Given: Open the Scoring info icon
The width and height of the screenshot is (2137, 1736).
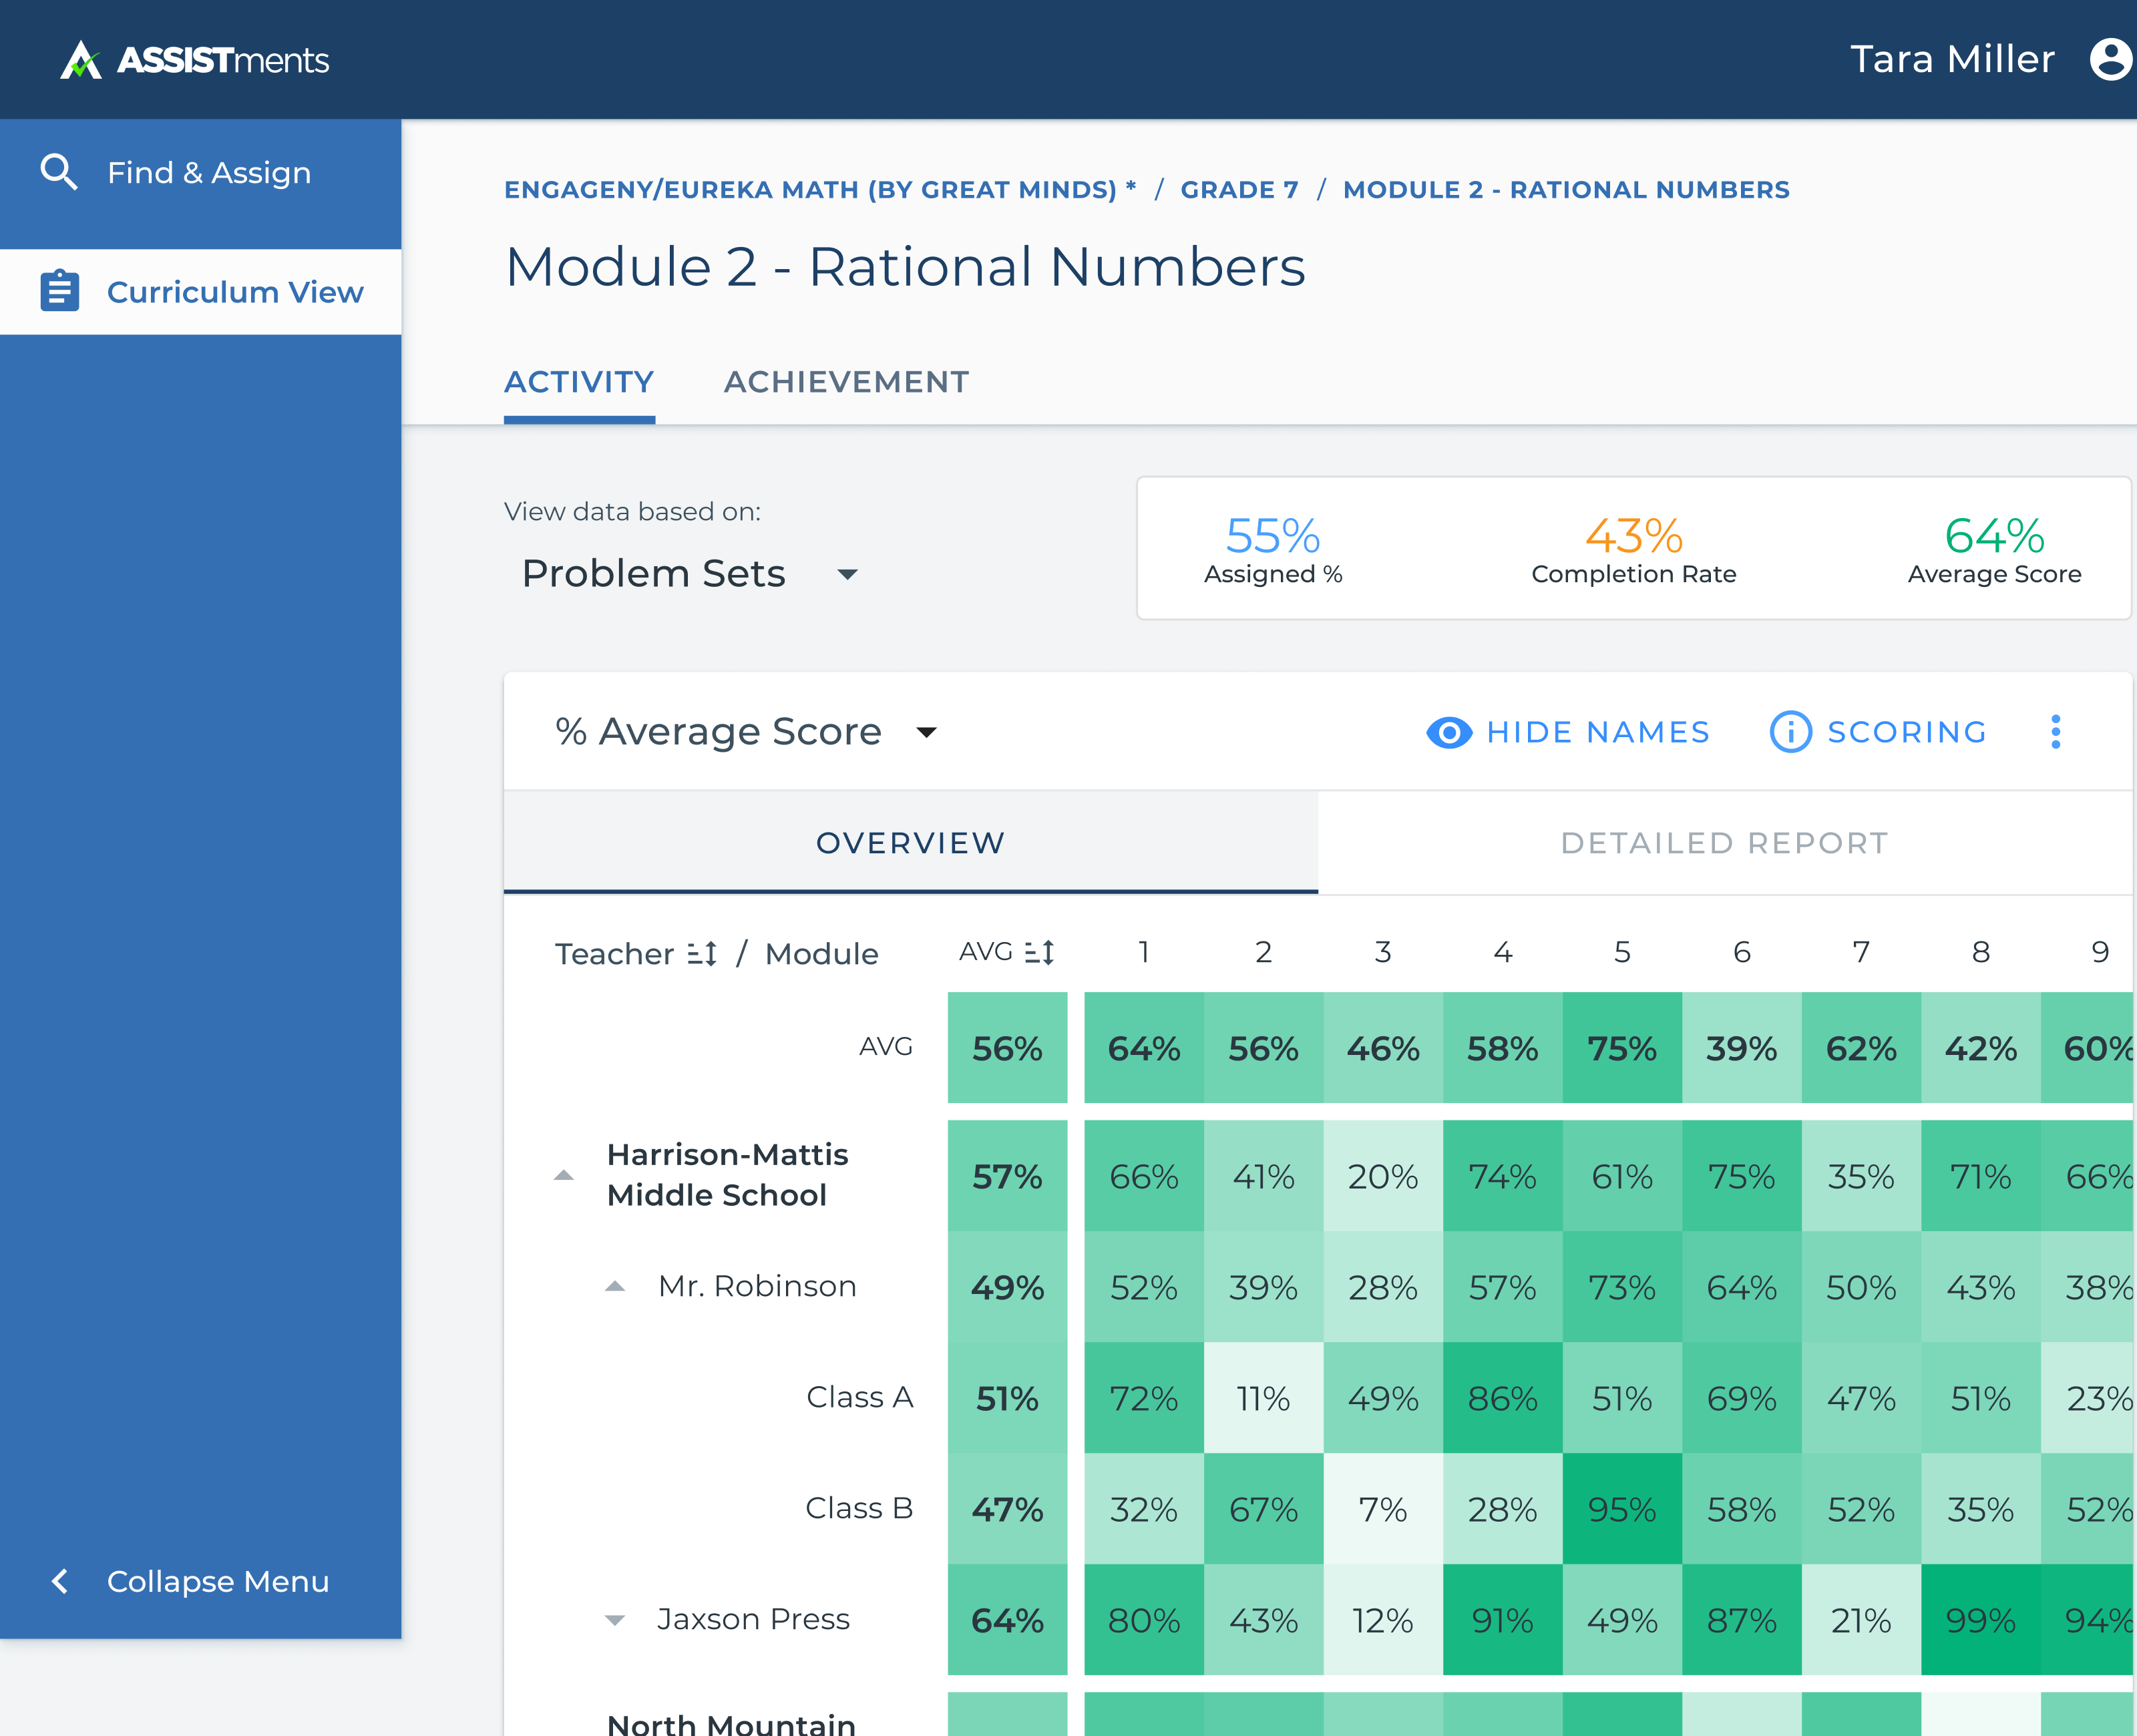Looking at the screenshot, I should click(1790, 732).
